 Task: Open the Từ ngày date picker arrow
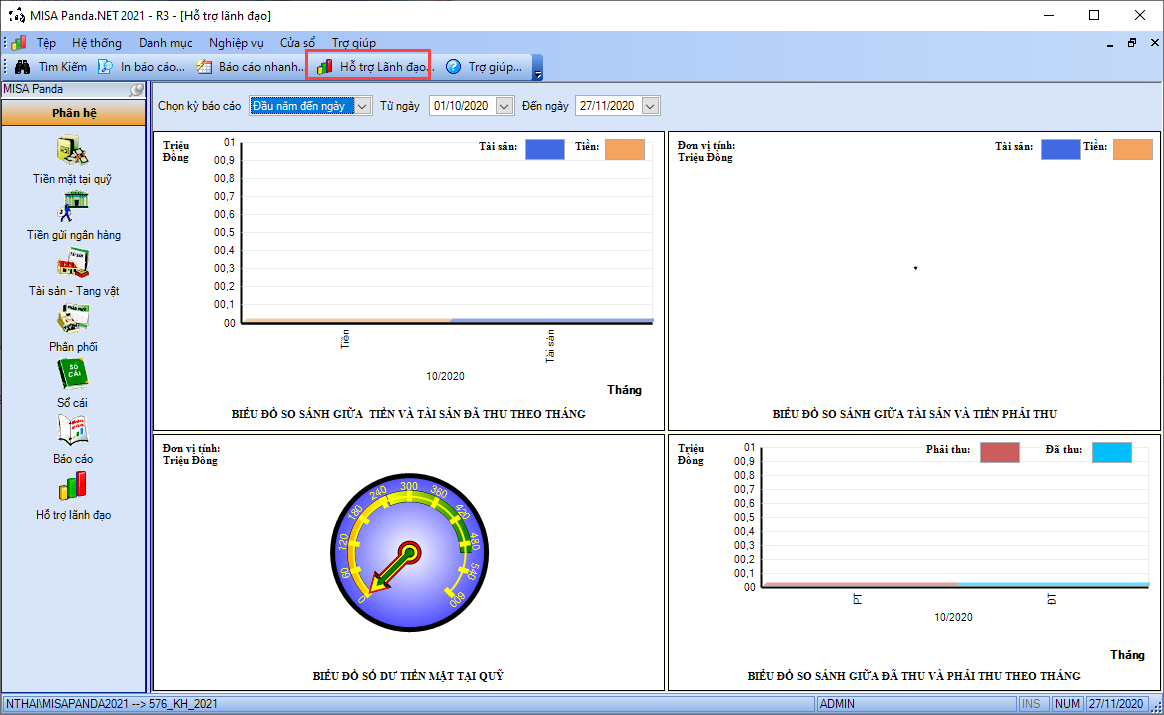coord(504,106)
